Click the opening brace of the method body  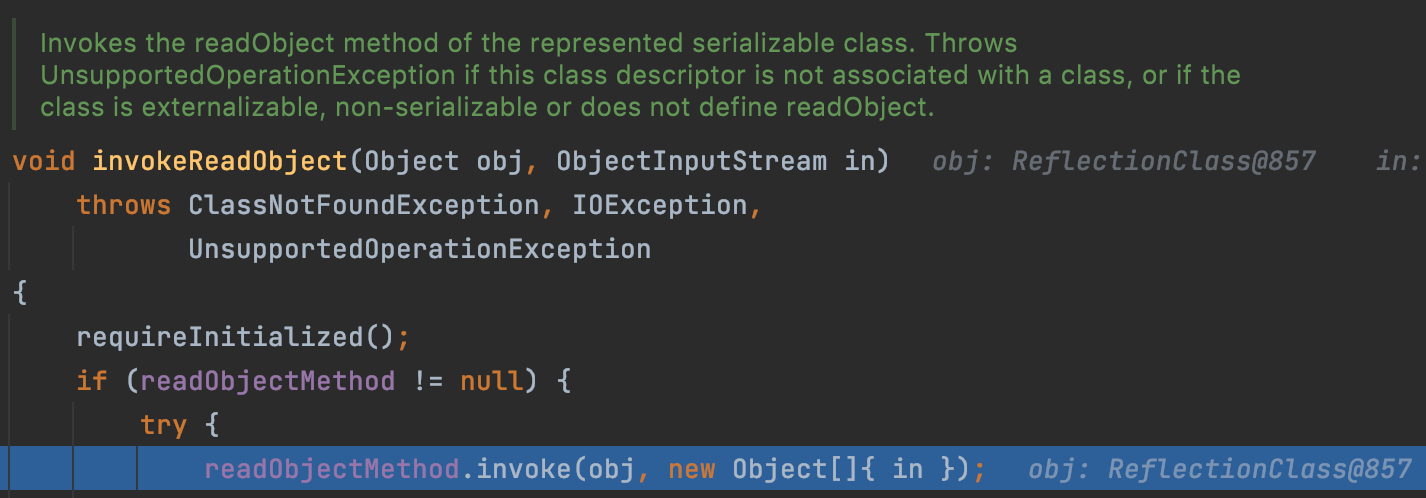pos(20,293)
